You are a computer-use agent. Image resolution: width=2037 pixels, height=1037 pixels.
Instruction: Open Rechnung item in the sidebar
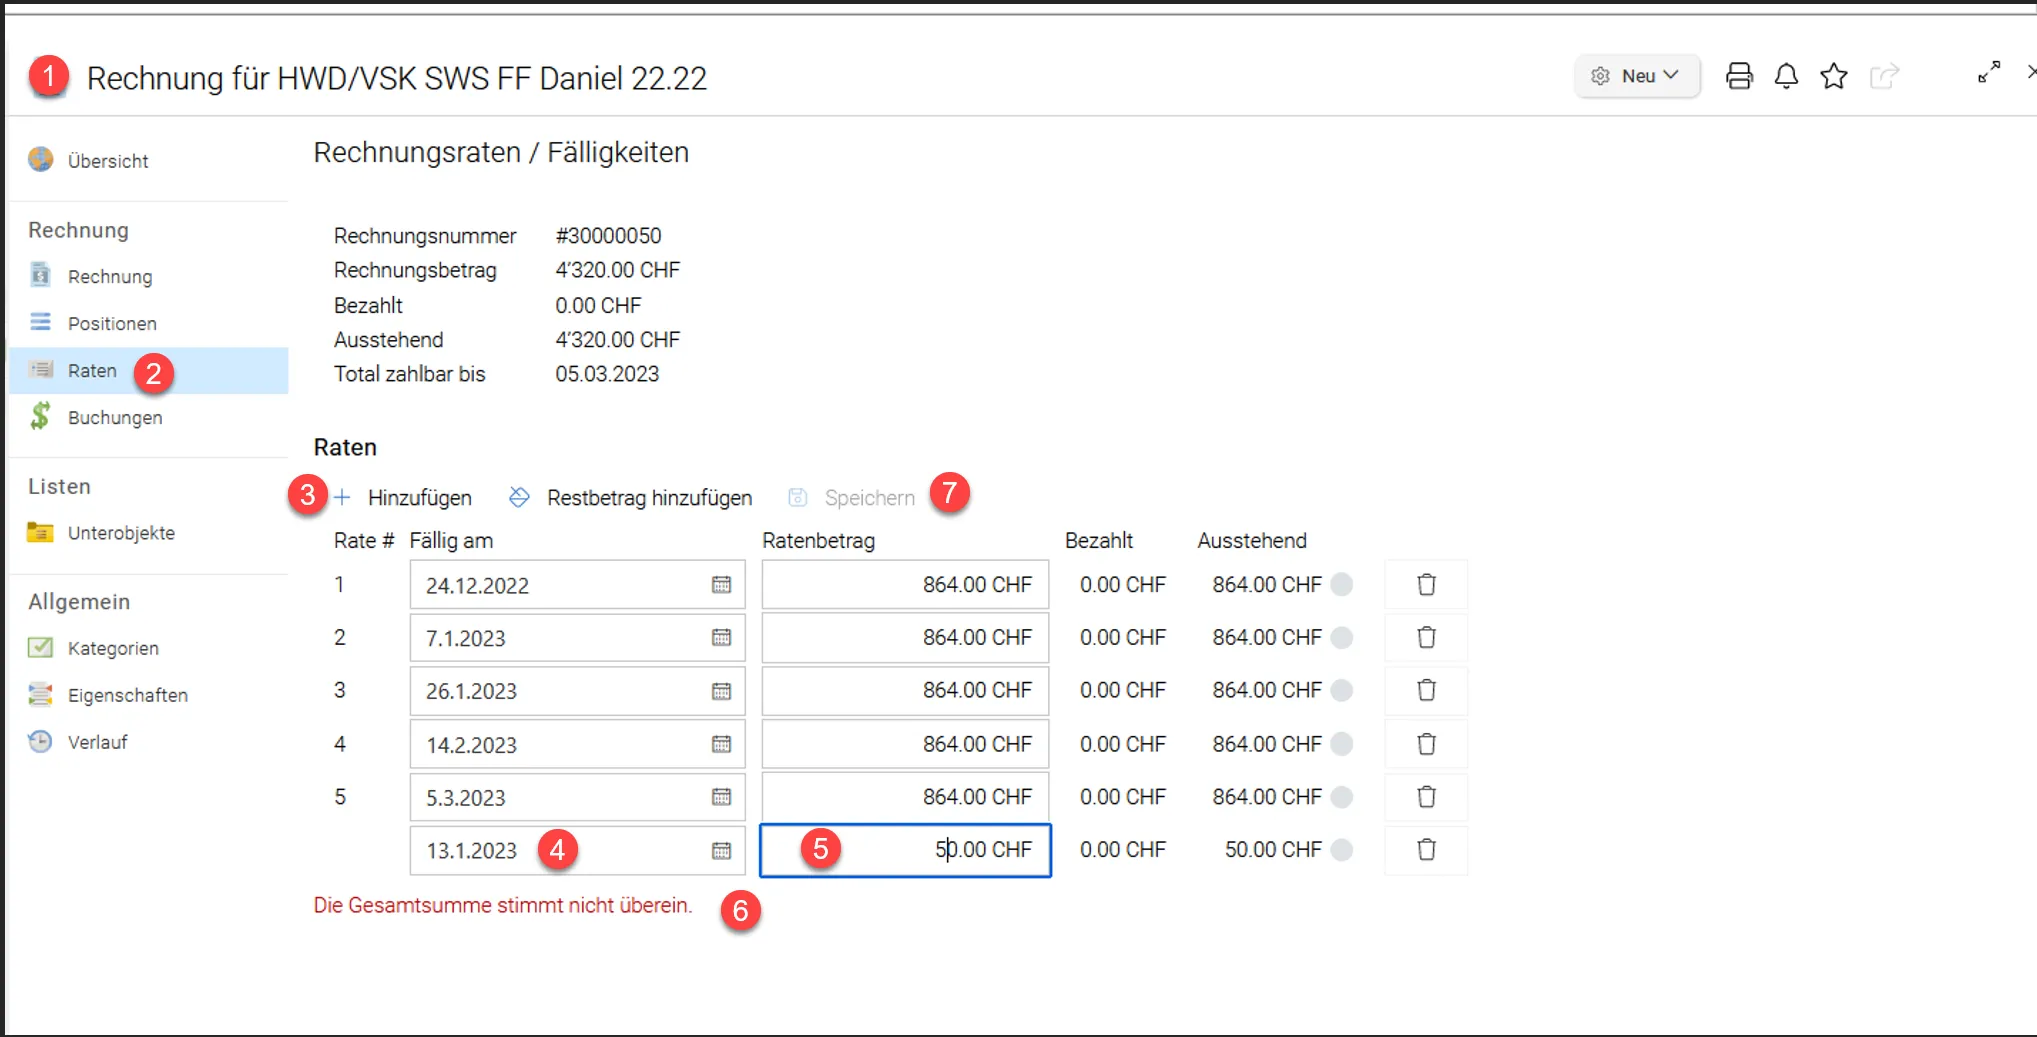tap(110, 277)
